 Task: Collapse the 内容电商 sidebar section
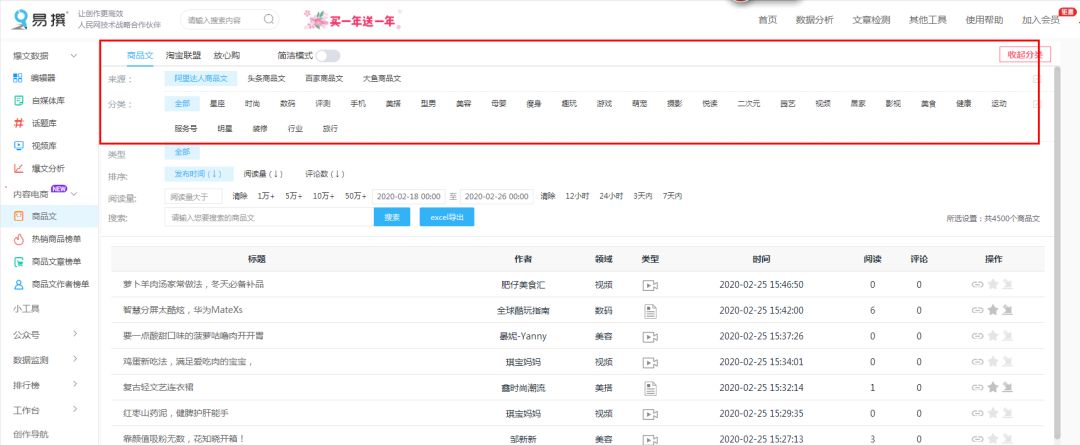click(x=74, y=194)
